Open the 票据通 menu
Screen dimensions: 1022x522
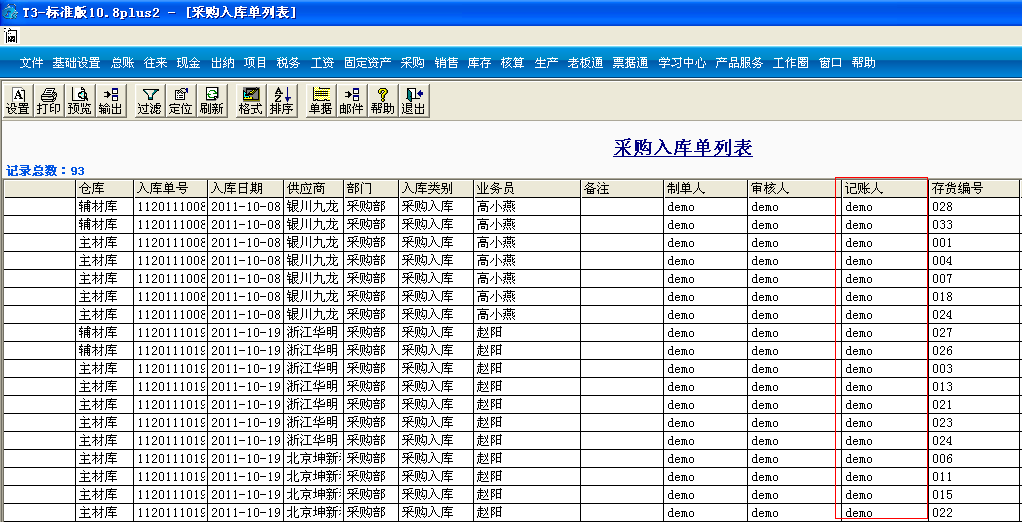click(x=630, y=63)
